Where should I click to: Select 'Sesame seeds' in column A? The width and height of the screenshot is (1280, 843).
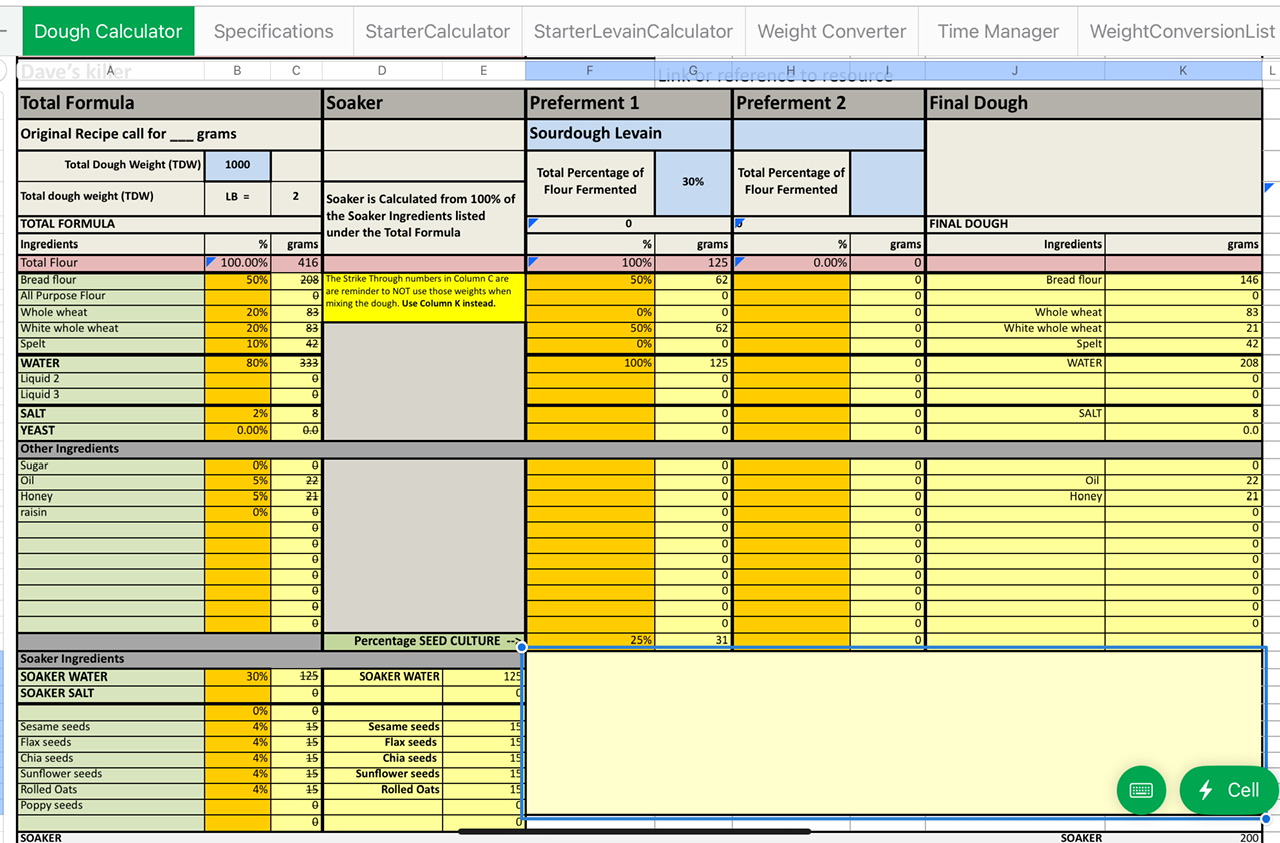111,727
